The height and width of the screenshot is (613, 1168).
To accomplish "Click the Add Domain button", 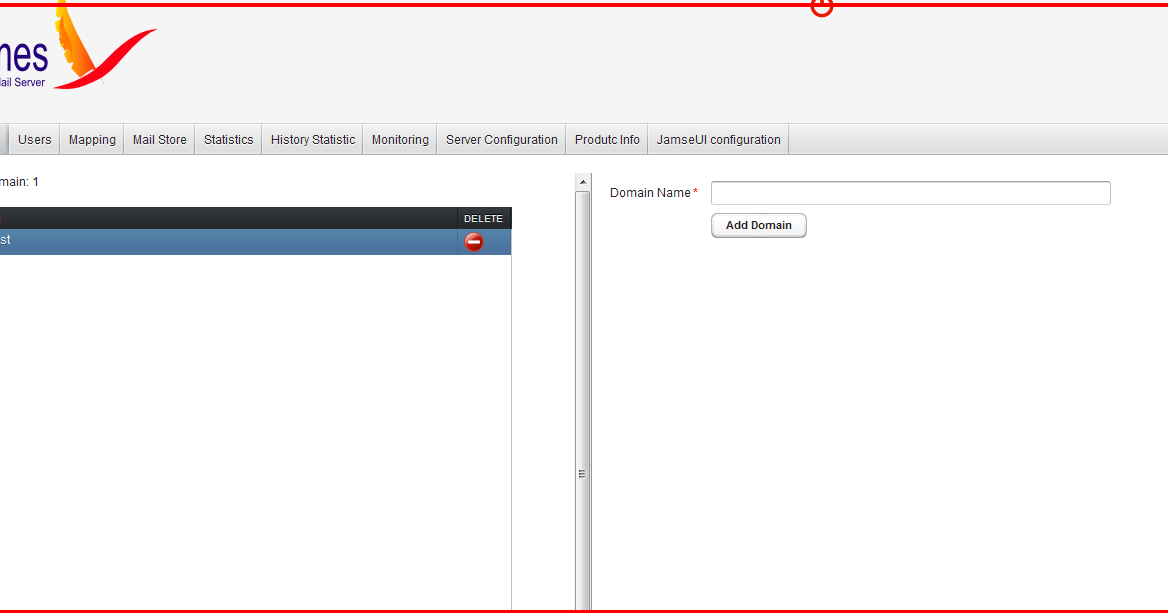I will pos(758,225).
